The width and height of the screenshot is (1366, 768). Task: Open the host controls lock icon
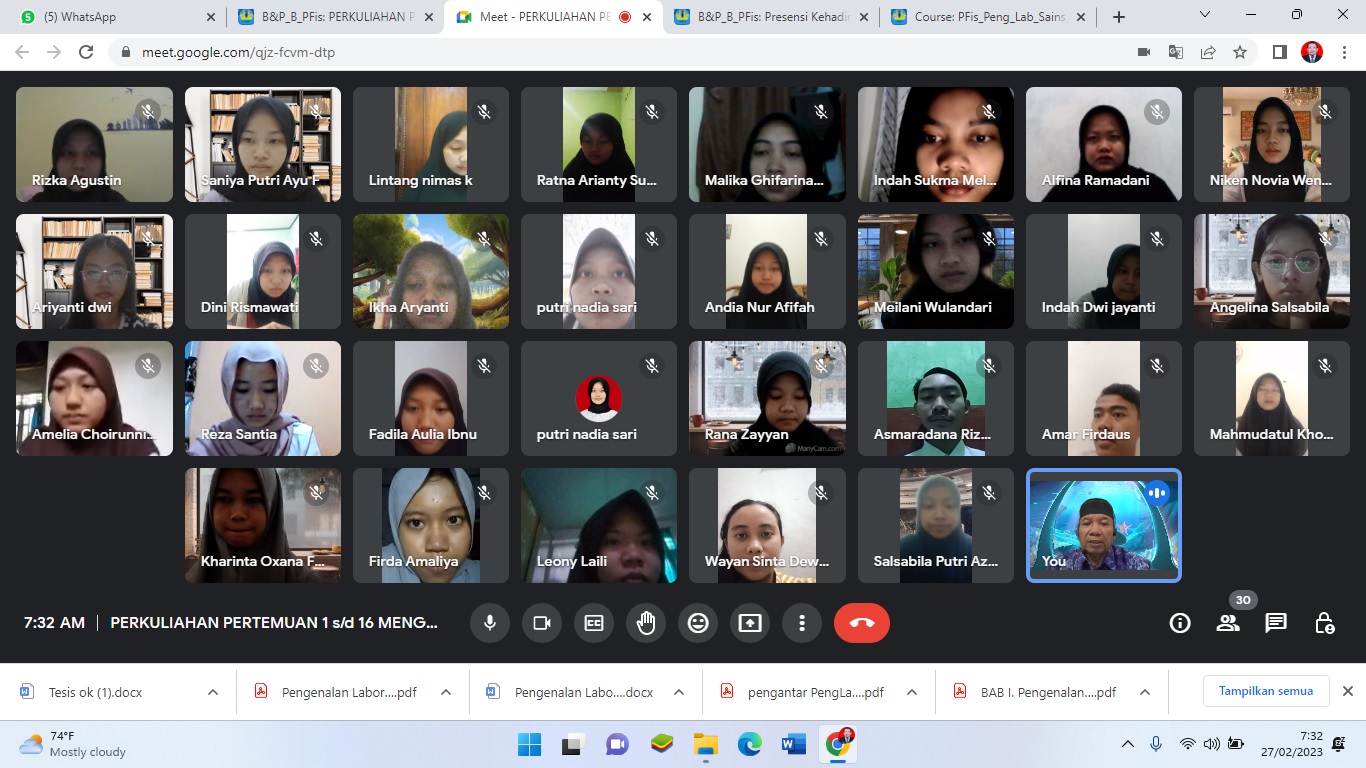(x=1324, y=623)
